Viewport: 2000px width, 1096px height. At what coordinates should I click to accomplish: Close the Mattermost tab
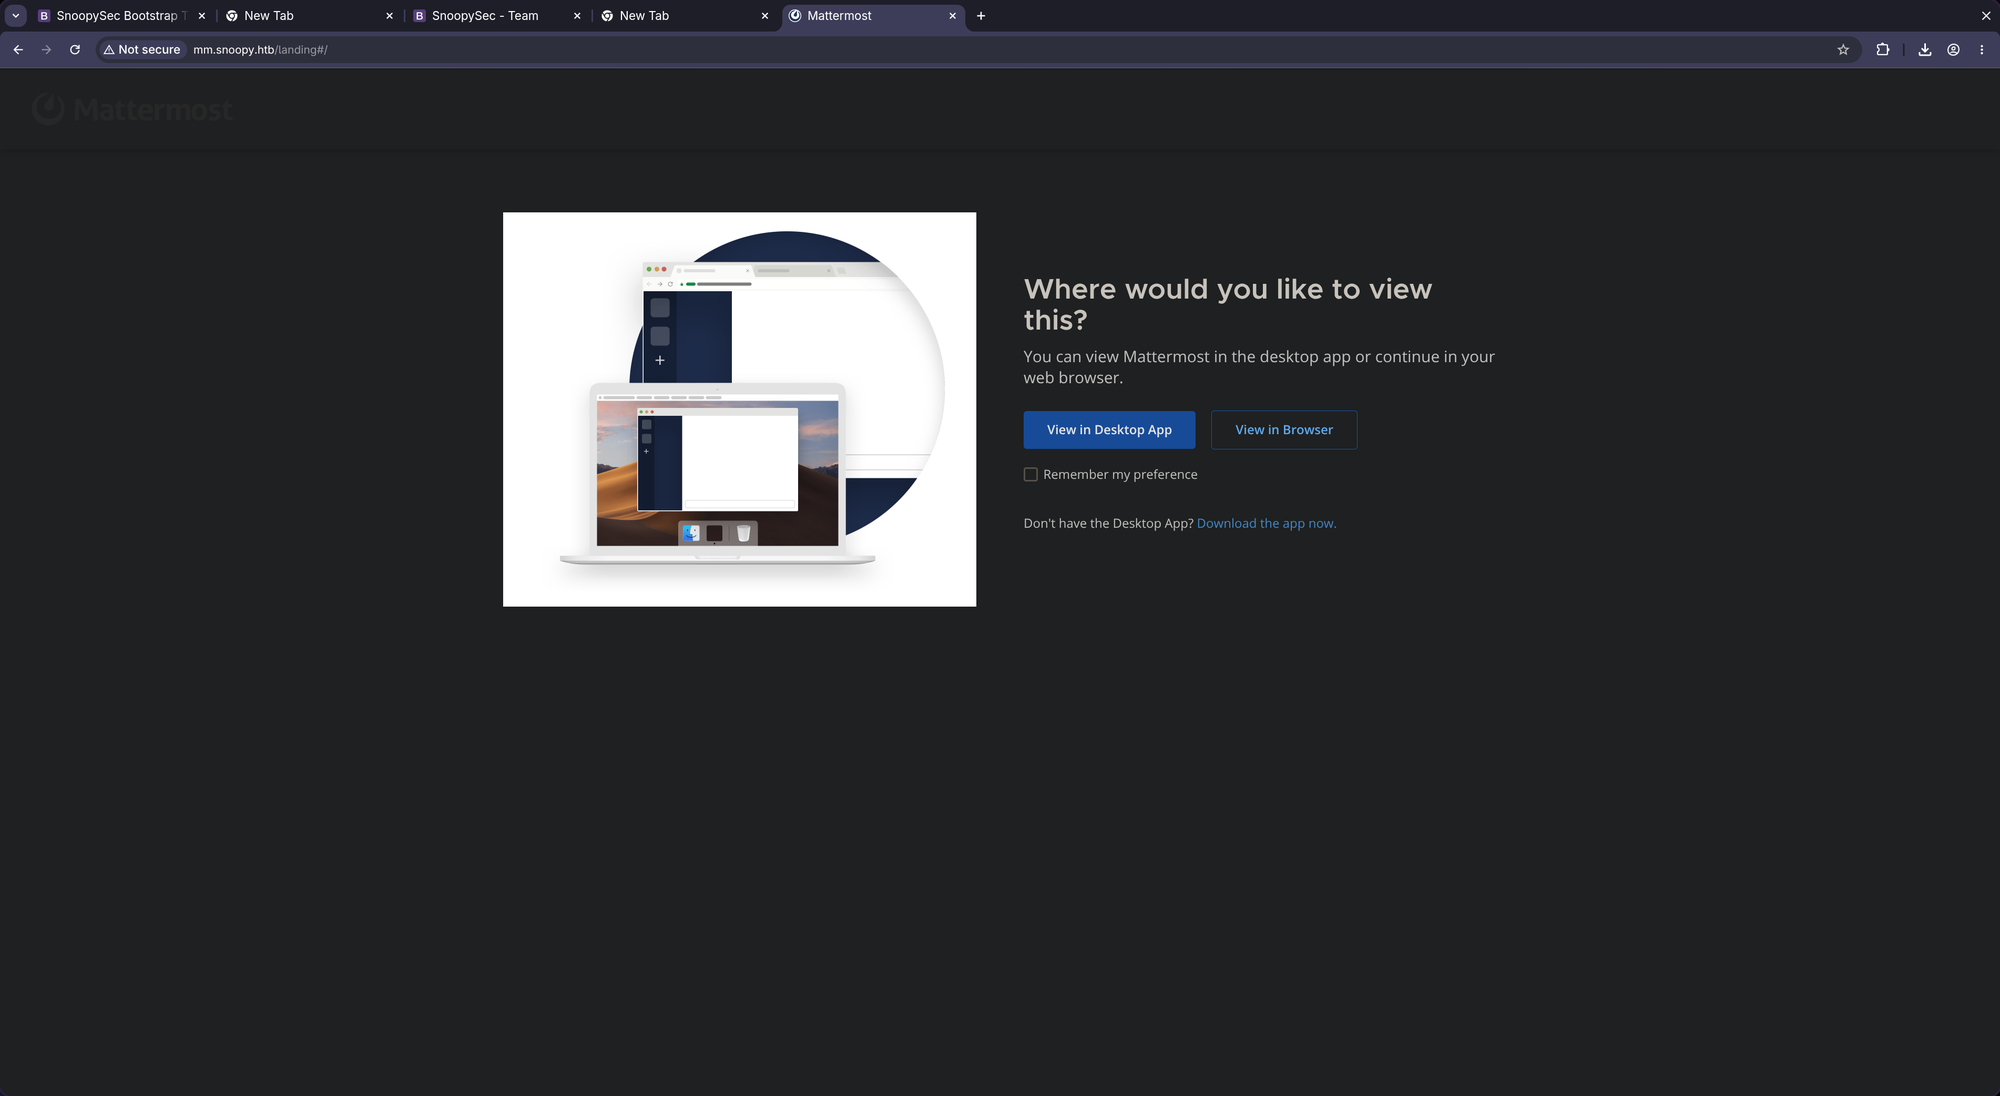[x=952, y=16]
